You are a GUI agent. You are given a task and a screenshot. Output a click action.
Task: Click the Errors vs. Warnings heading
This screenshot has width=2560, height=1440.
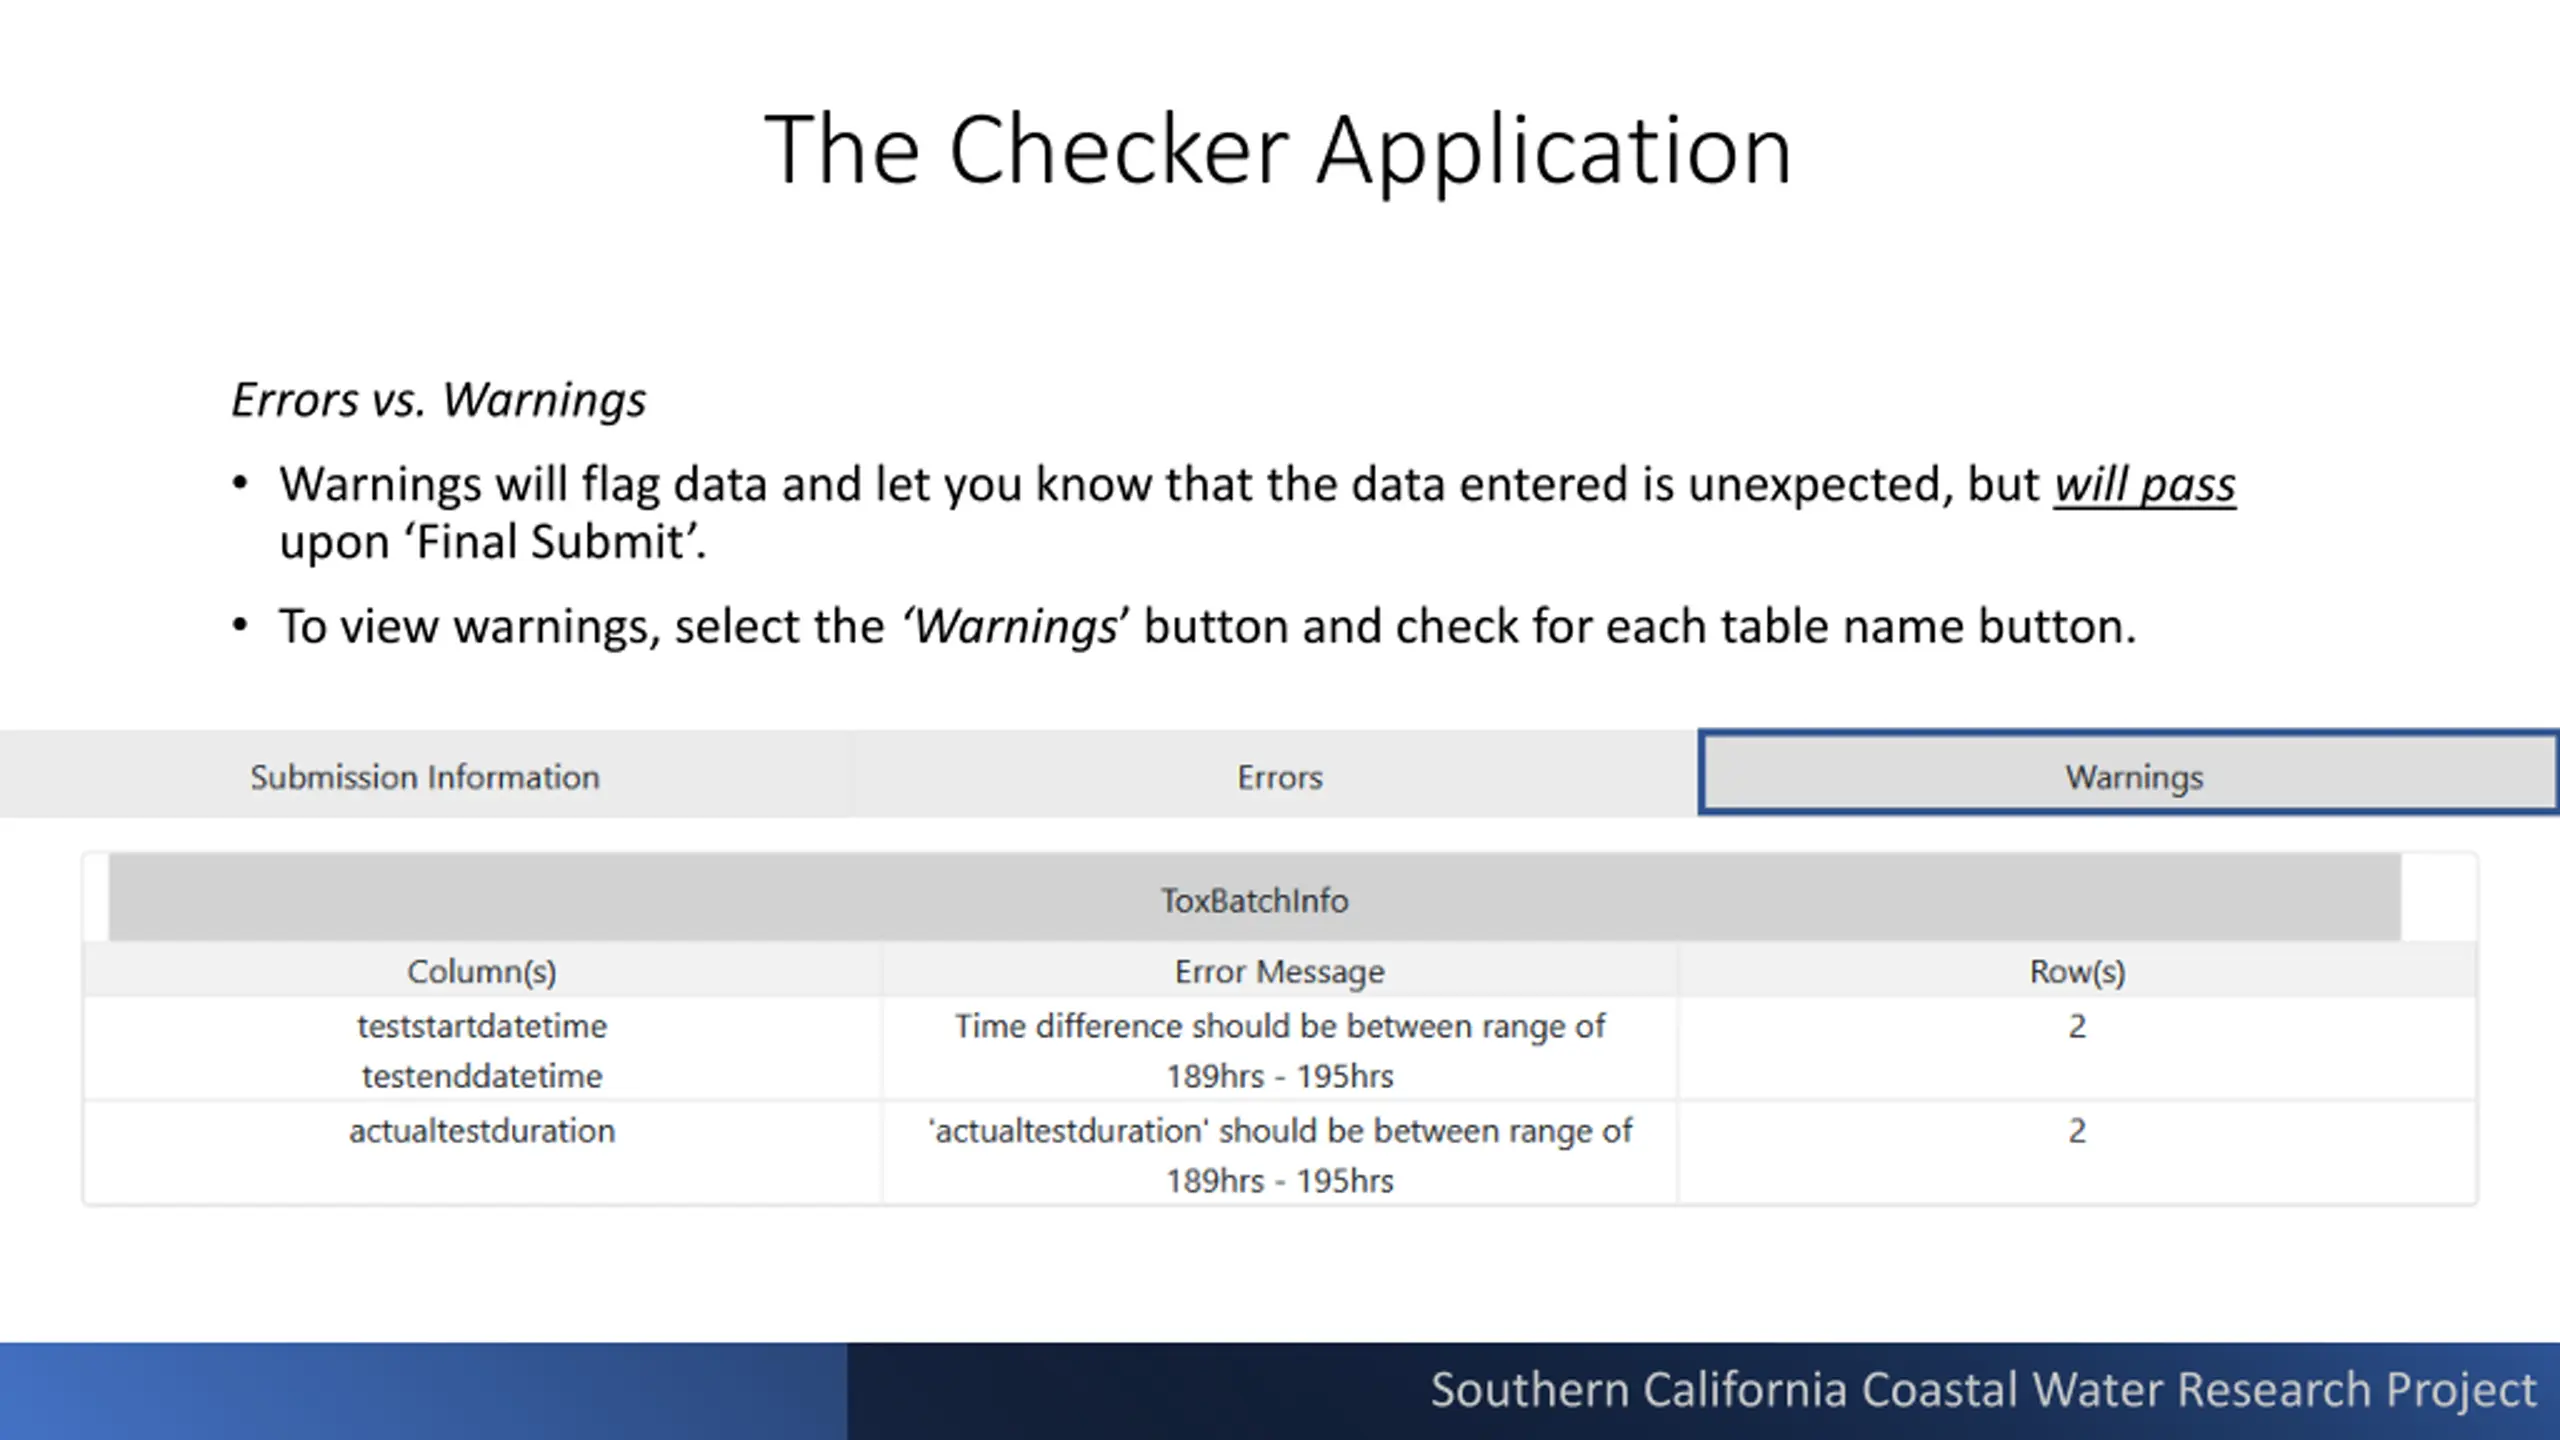pyautogui.click(x=438, y=400)
